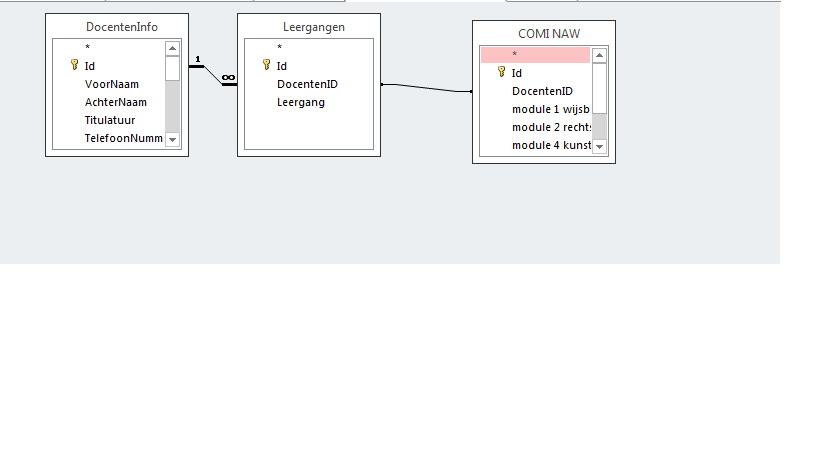Click DocentenInfo scrollbar up arrow

pyautogui.click(x=172, y=49)
